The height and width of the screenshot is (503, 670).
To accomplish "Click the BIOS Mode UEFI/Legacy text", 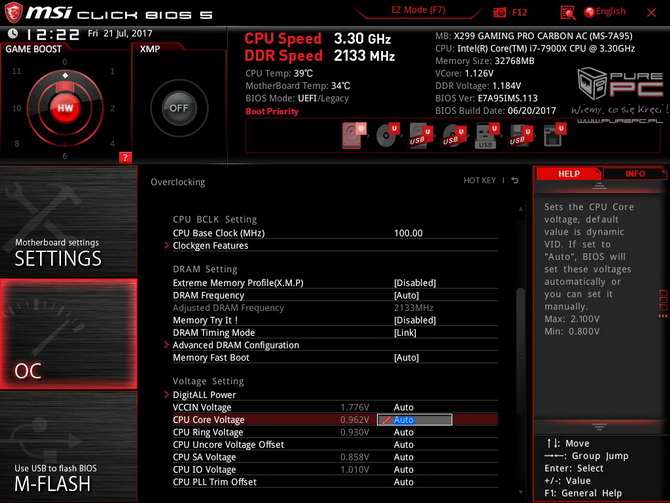I will (x=297, y=98).
